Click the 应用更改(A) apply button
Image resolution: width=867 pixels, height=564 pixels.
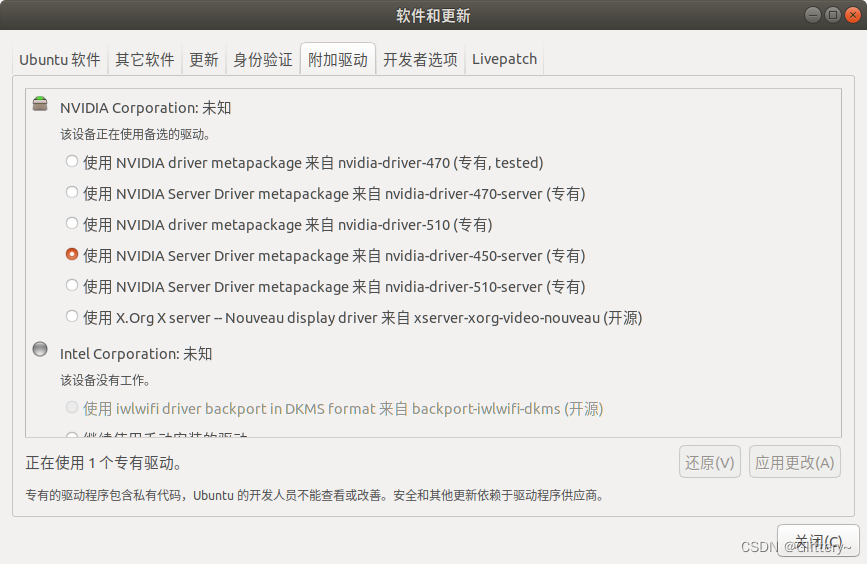point(795,462)
